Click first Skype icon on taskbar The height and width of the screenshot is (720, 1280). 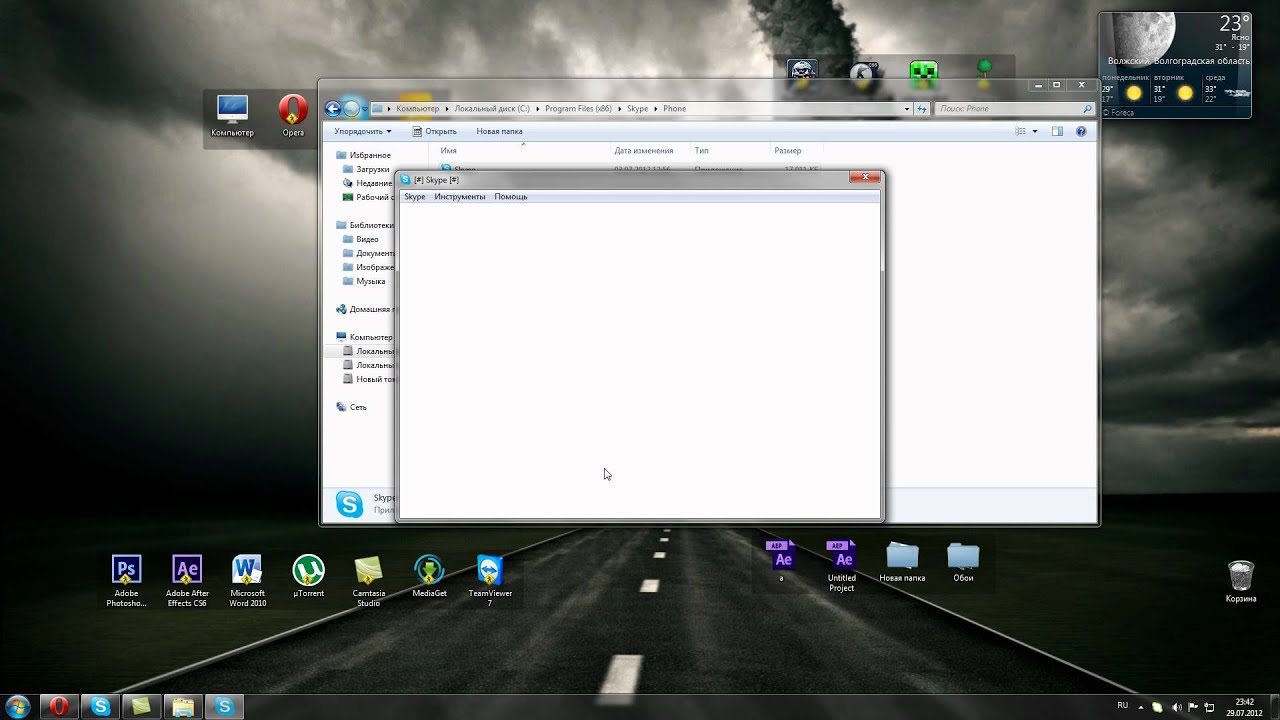pyautogui.click(x=100, y=707)
